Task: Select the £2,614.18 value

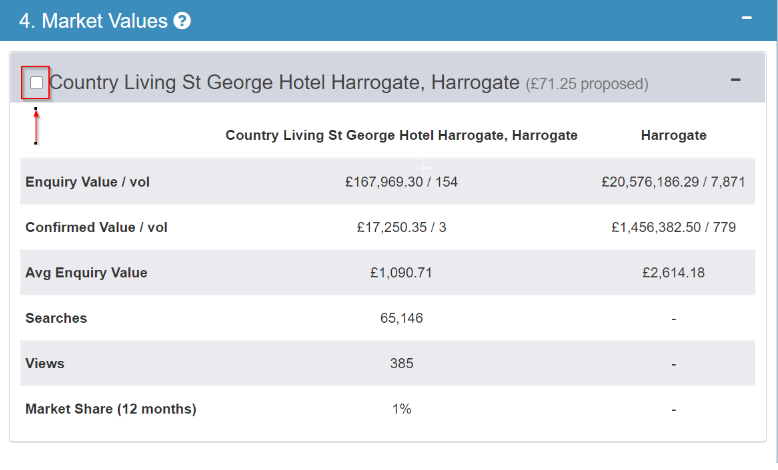Action: [673, 272]
